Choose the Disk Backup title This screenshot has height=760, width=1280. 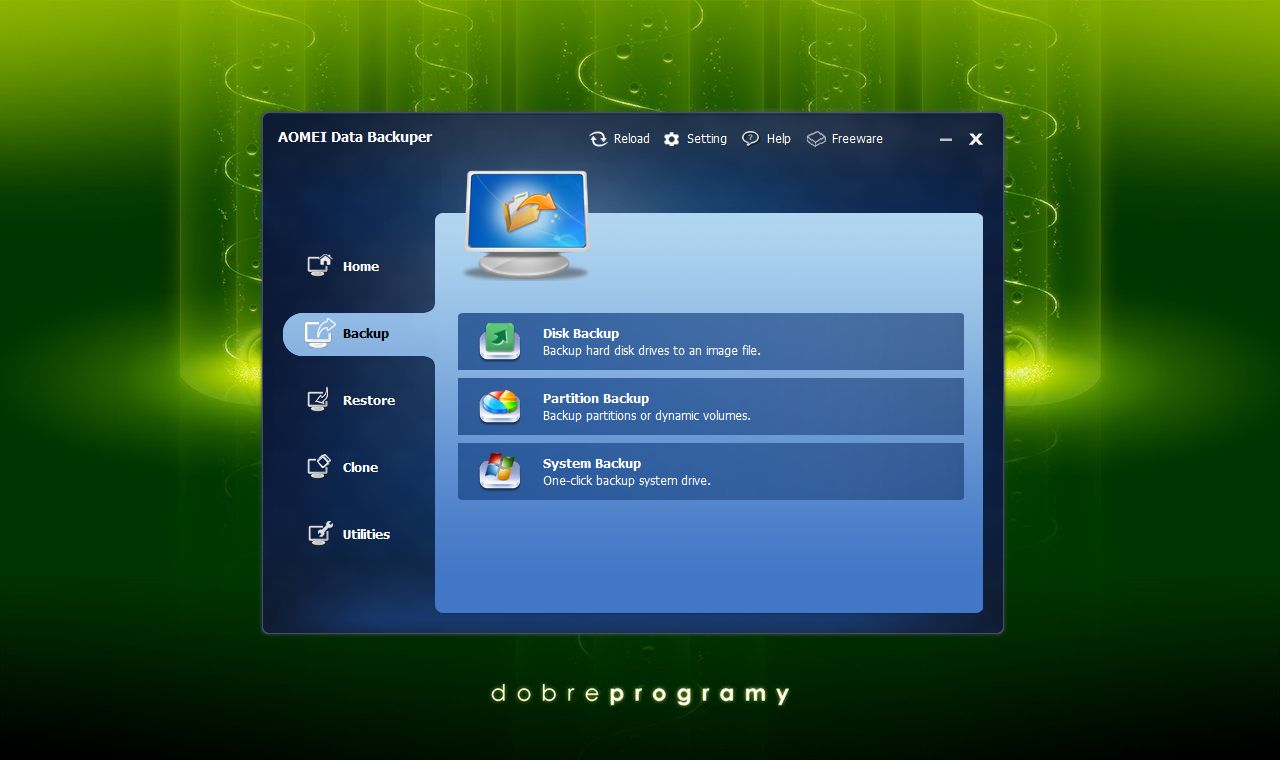coord(581,334)
